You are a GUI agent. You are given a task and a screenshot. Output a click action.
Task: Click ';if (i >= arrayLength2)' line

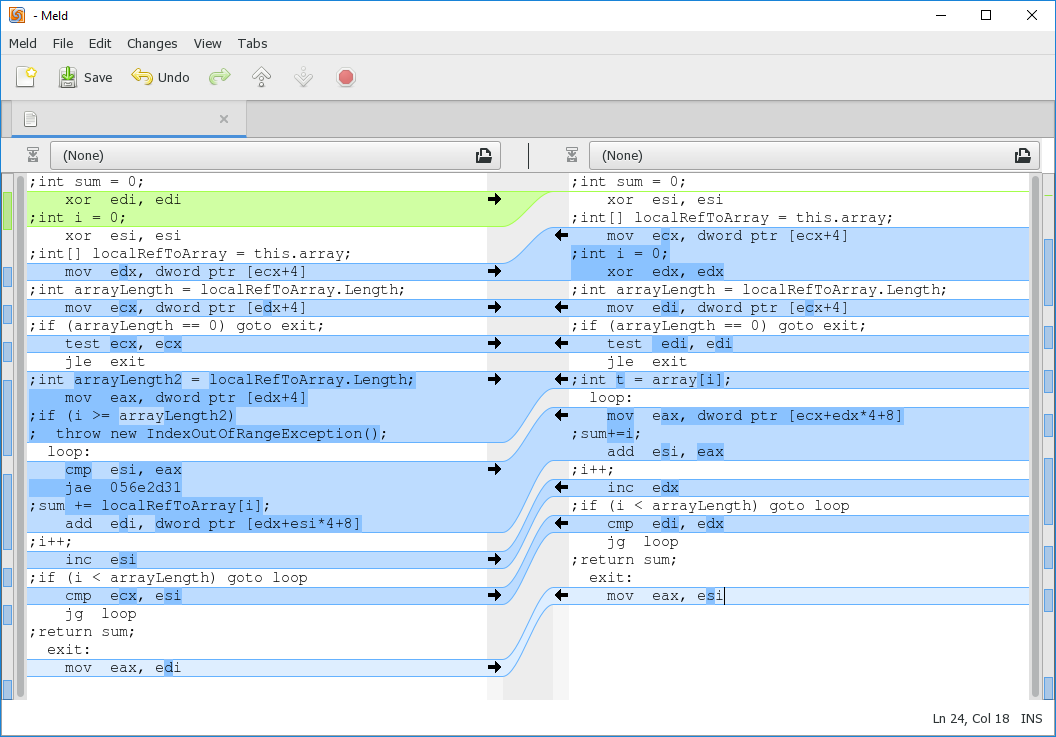click(x=131, y=416)
